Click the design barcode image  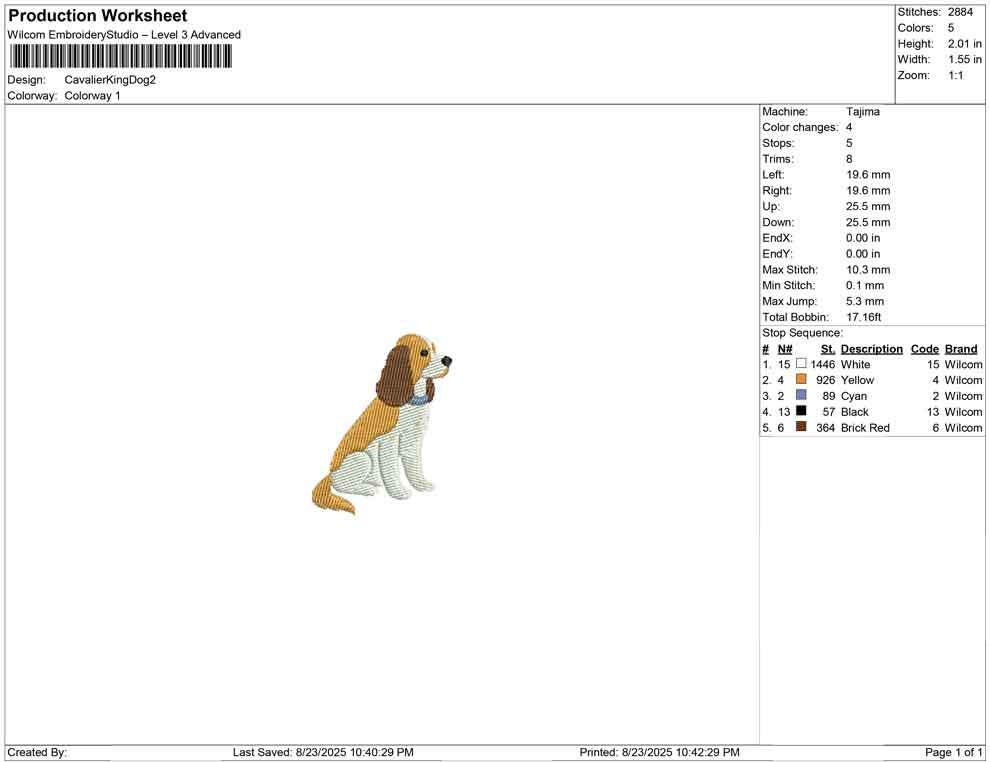click(x=120, y=57)
